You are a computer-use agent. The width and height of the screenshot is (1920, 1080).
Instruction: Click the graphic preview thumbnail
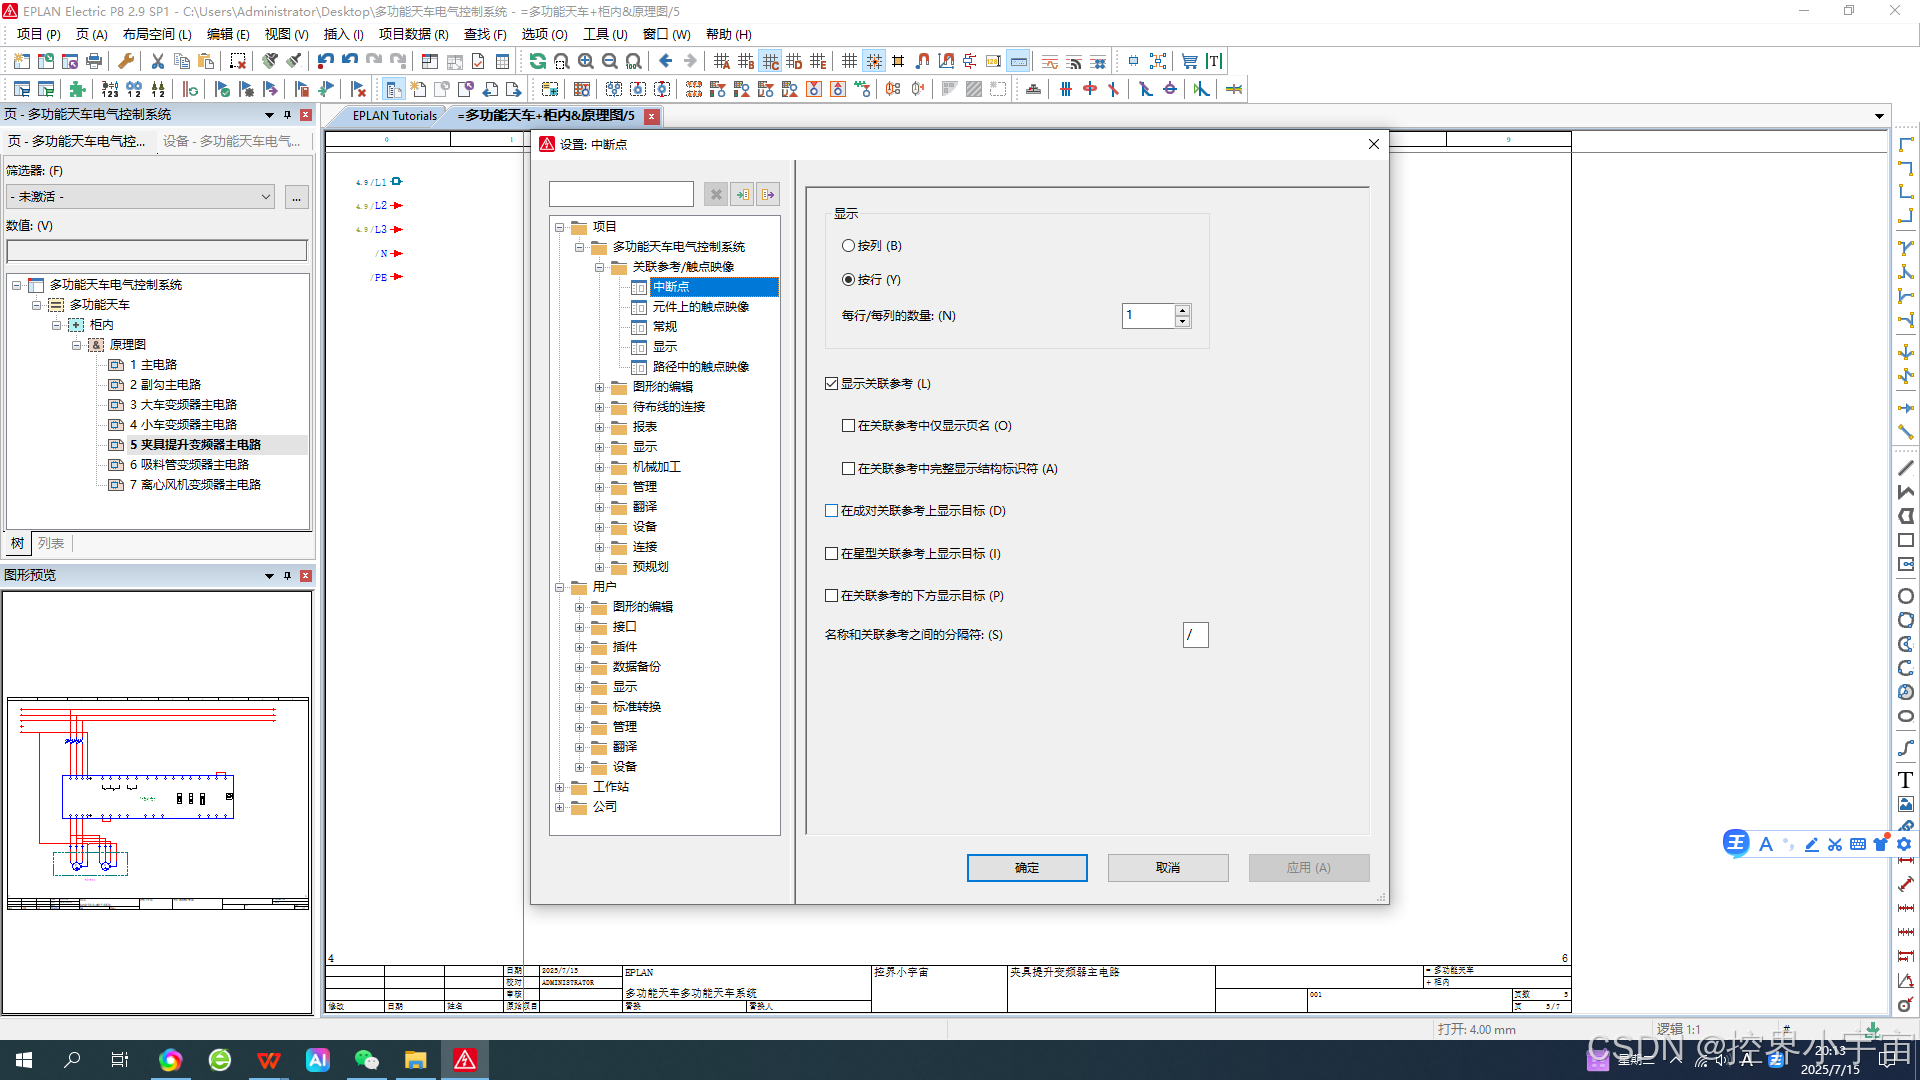(158, 802)
